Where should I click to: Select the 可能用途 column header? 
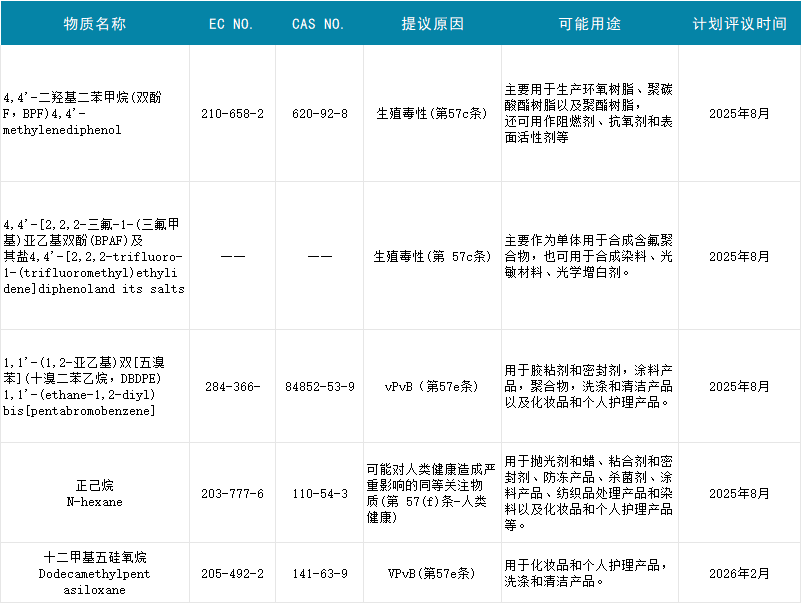(x=588, y=23)
